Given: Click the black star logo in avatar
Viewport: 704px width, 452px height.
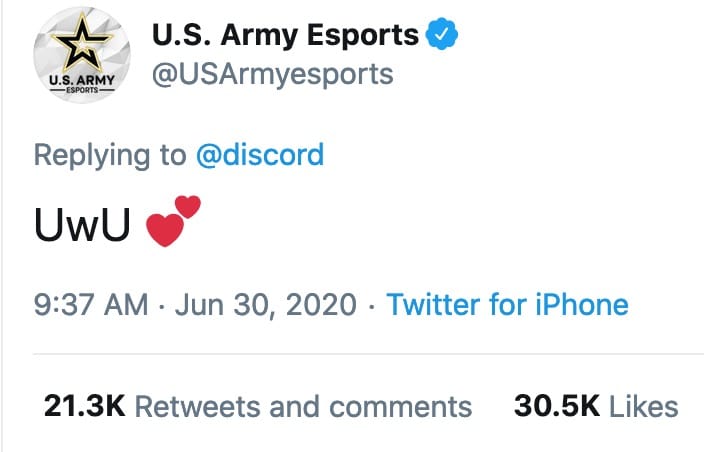Looking at the screenshot, I should coord(82,42).
